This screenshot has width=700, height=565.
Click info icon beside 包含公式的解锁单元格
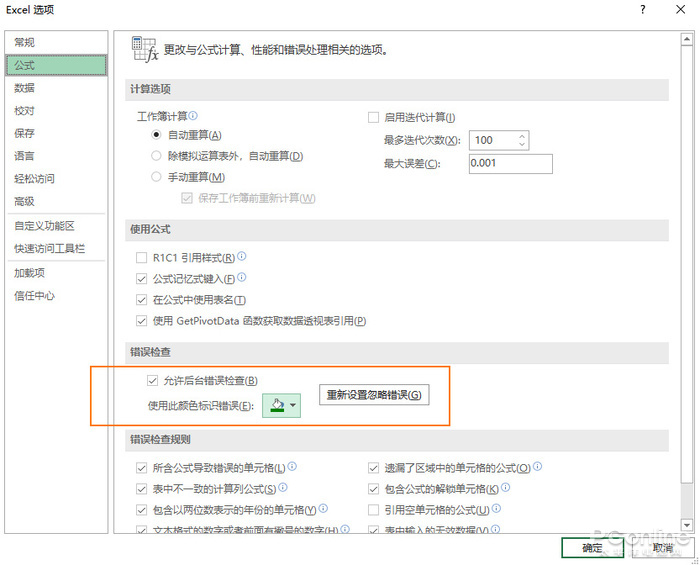[506, 488]
